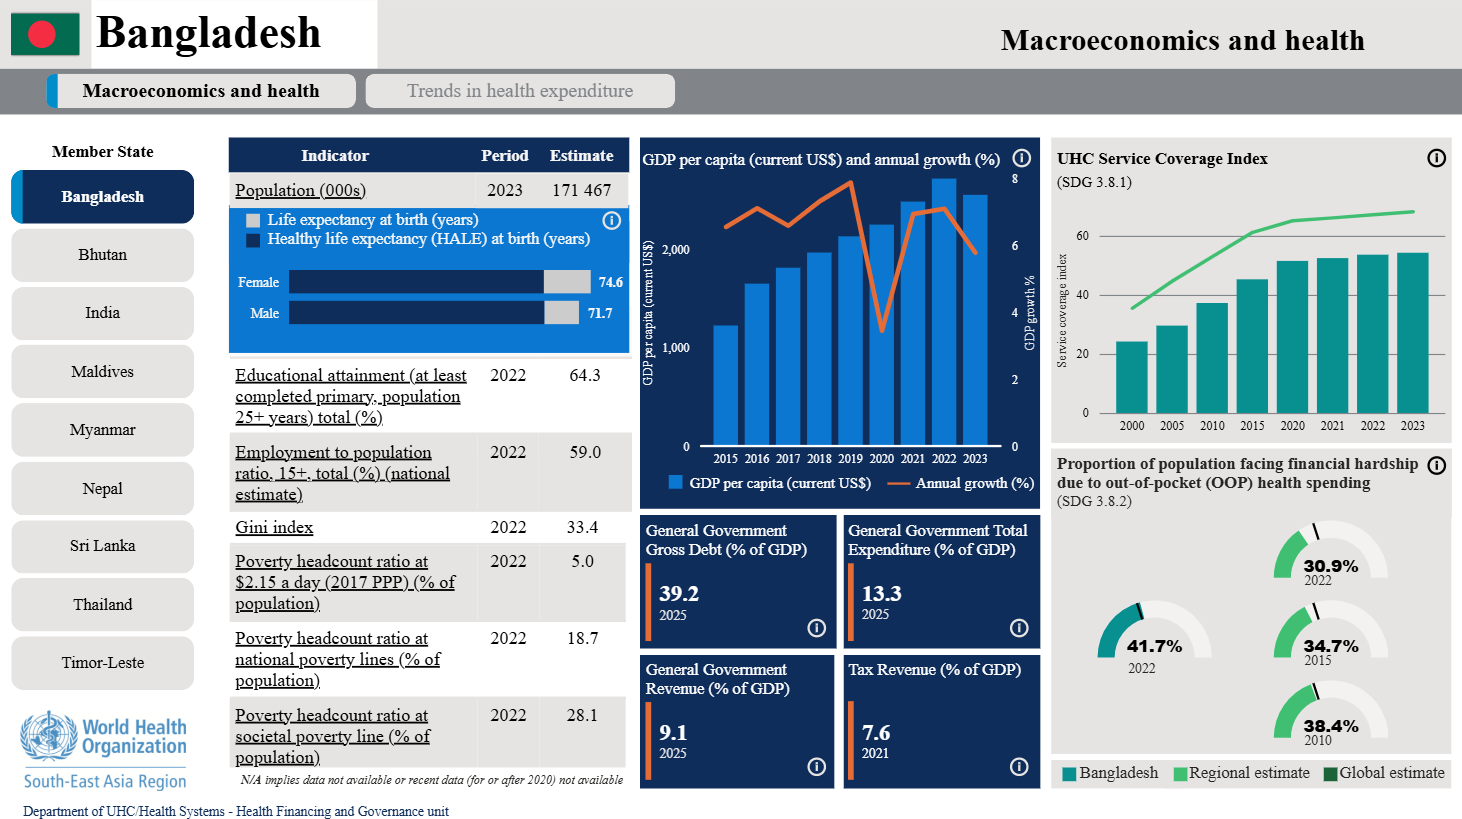
Task: Open info icon in life expectancy panel
Action: tap(612, 220)
